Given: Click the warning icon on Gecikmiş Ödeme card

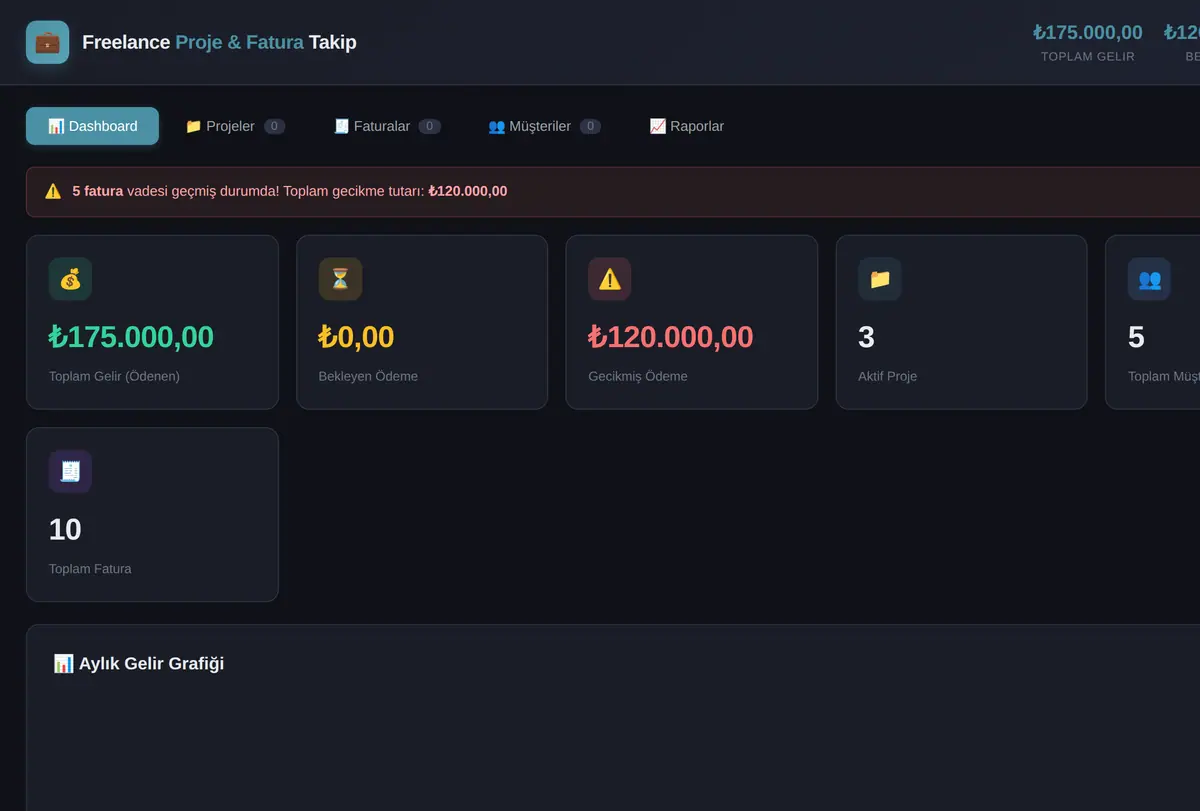Looking at the screenshot, I should click(x=610, y=279).
